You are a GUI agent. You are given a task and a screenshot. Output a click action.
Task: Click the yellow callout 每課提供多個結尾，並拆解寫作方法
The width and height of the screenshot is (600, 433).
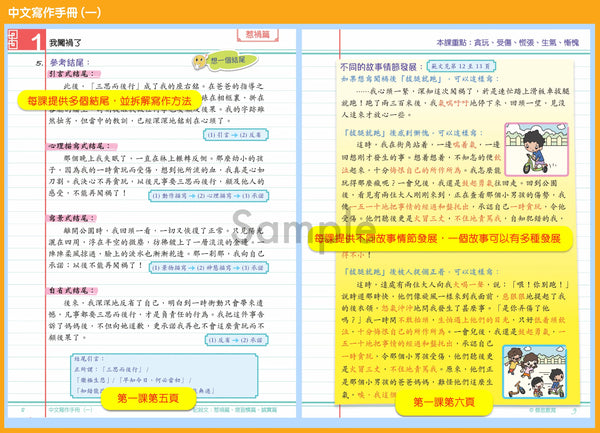(109, 101)
